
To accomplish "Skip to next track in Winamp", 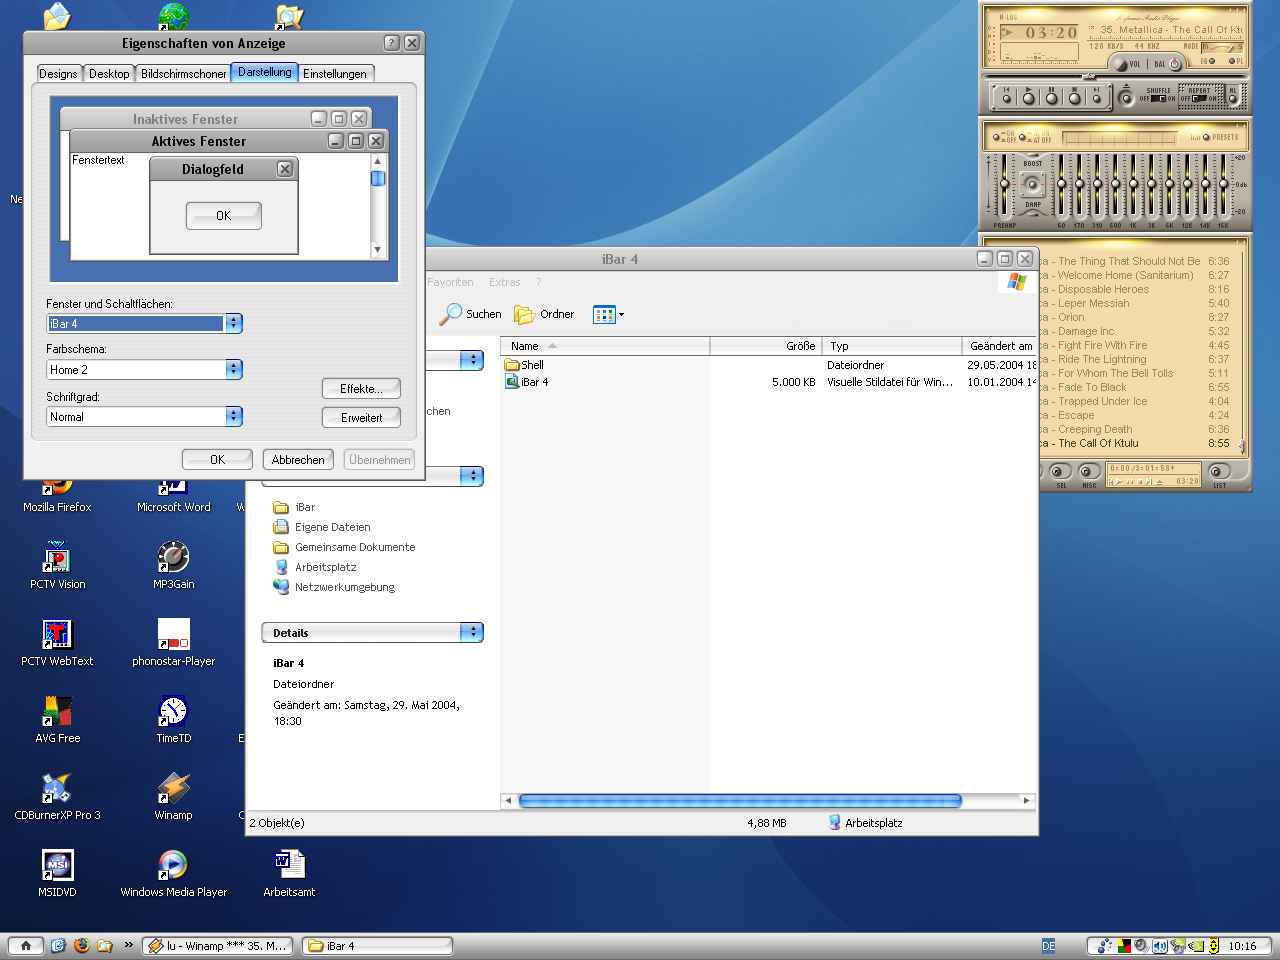I will [1097, 99].
